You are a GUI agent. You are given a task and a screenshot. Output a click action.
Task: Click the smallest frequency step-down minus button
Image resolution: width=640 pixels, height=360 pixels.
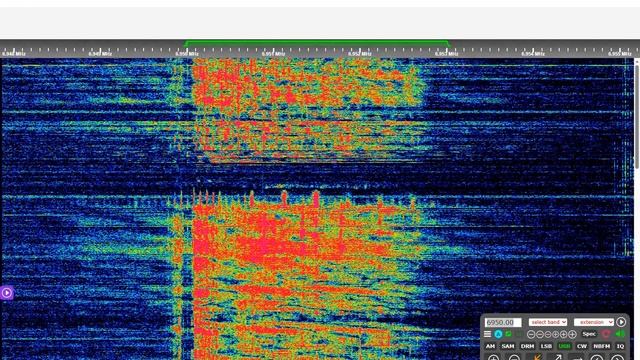coord(548,334)
